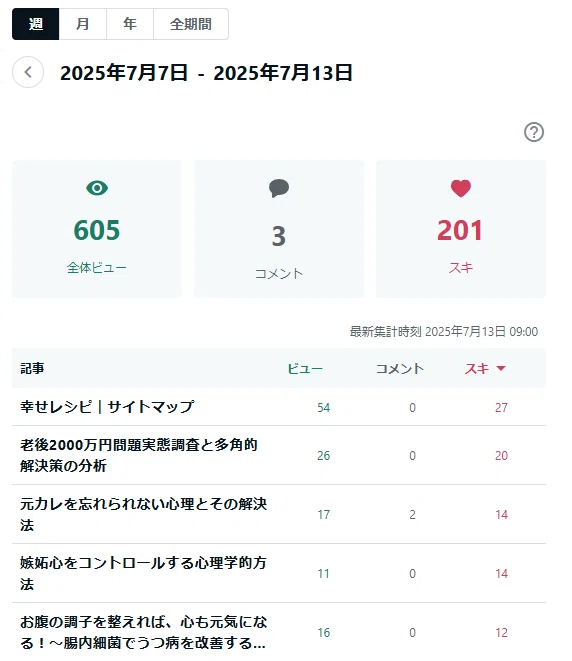Switch to the 月 period tab
Image resolution: width=572 pixels, height=661 pixels.
coord(83,24)
